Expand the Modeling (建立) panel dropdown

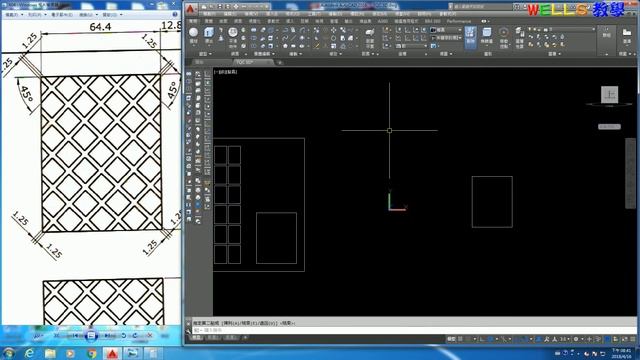pyautogui.click(x=205, y=54)
